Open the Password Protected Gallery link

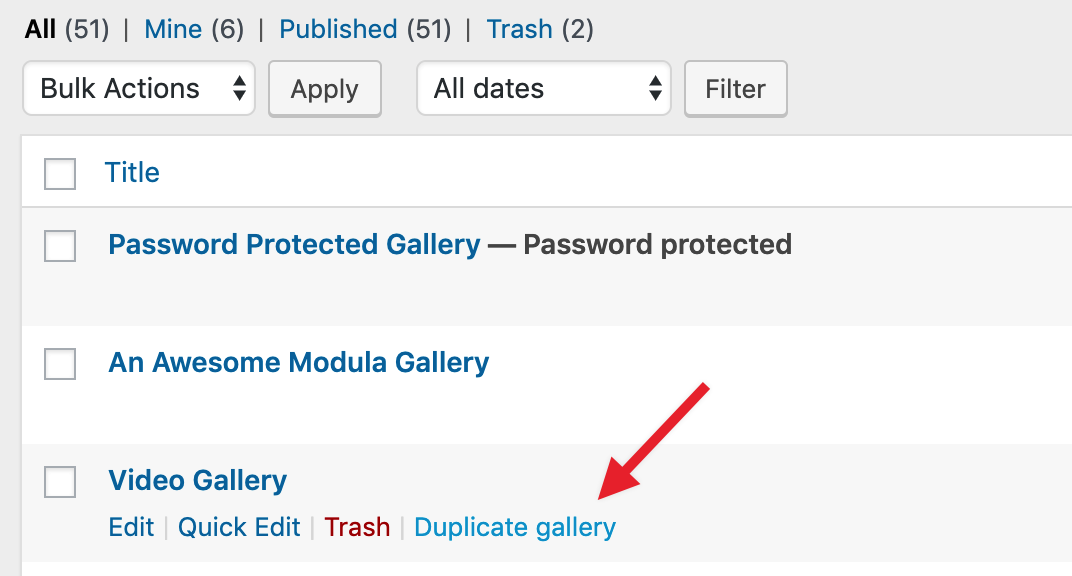click(294, 244)
